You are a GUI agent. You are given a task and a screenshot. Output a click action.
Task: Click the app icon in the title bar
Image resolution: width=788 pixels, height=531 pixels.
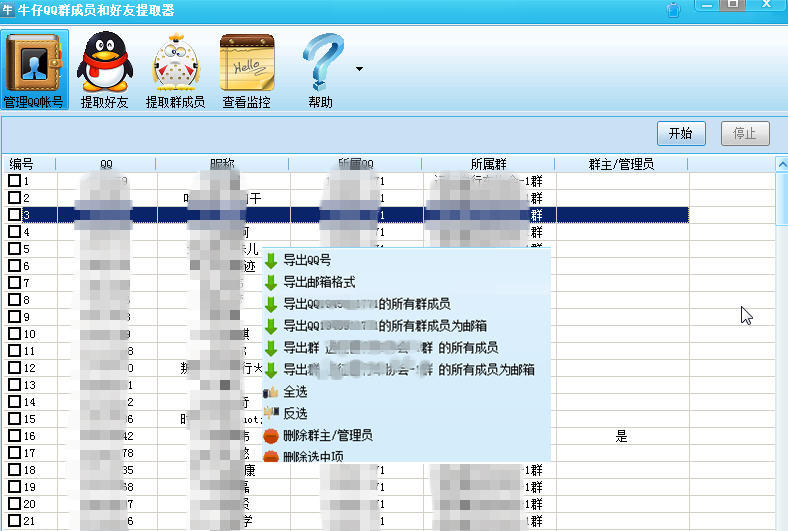click(8, 10)
